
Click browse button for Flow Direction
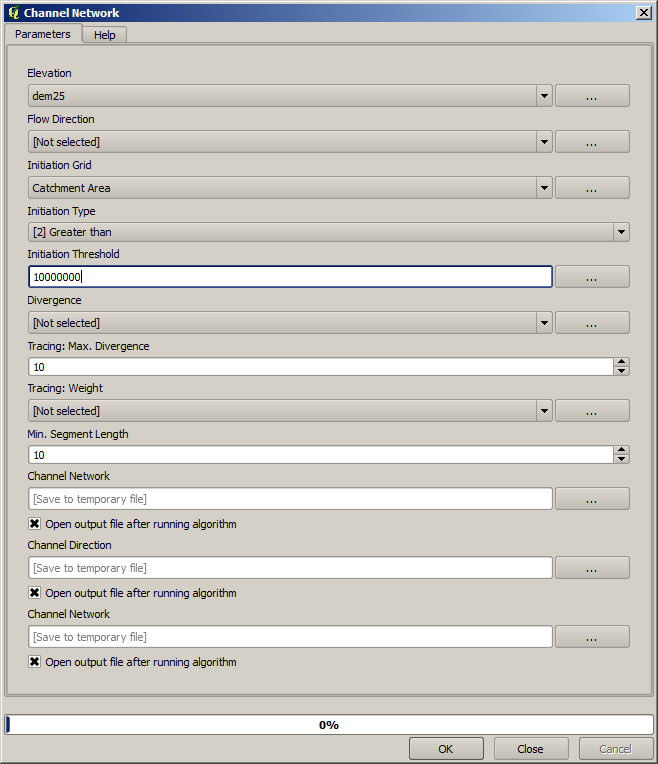click(x=591, y=142)
